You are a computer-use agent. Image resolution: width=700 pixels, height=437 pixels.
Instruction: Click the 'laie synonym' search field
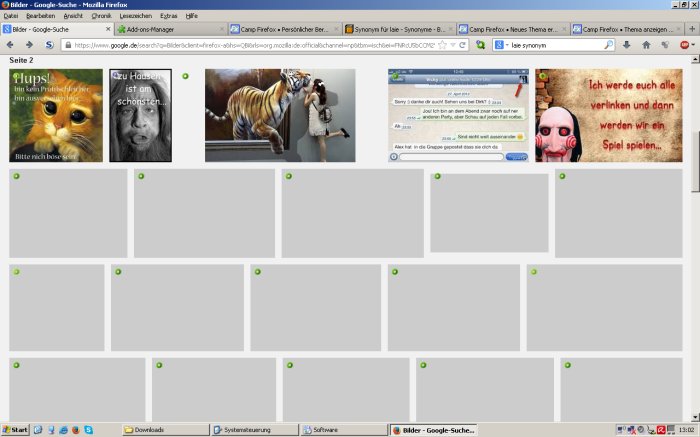tap(555, 45)
